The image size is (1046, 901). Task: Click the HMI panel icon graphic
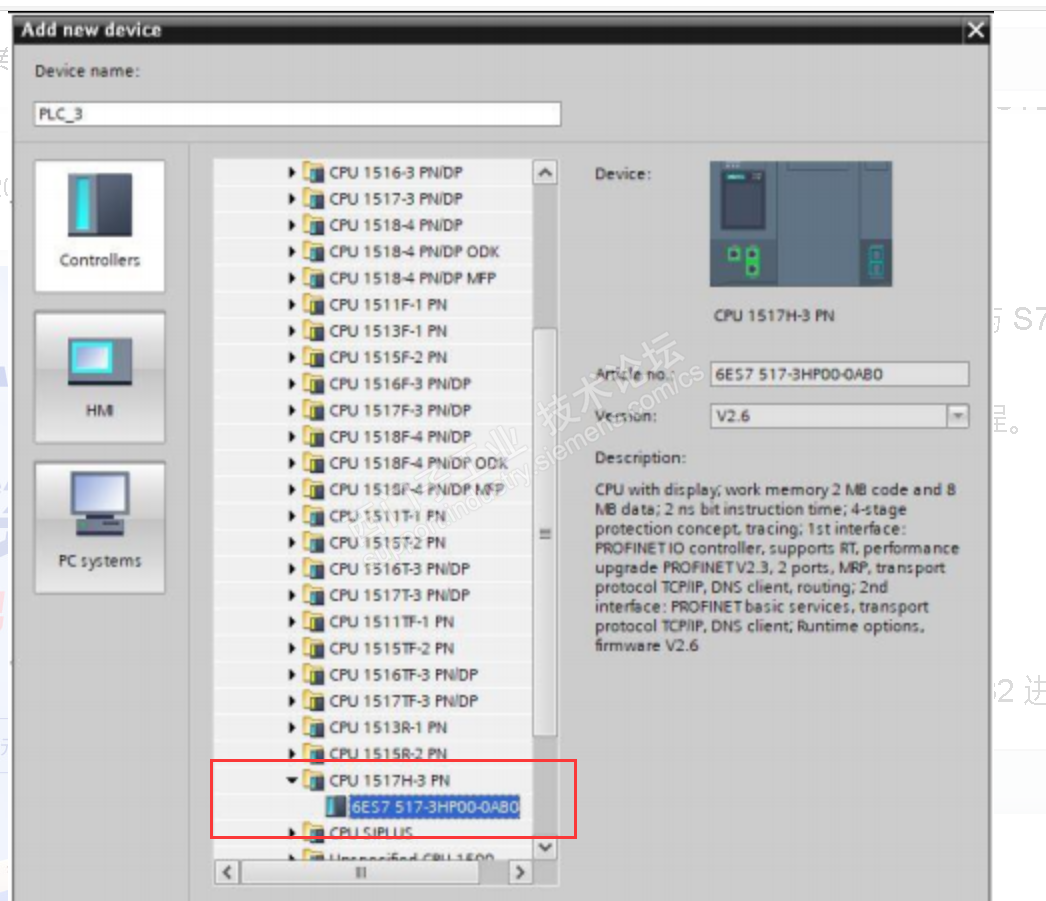click(100, 361)
